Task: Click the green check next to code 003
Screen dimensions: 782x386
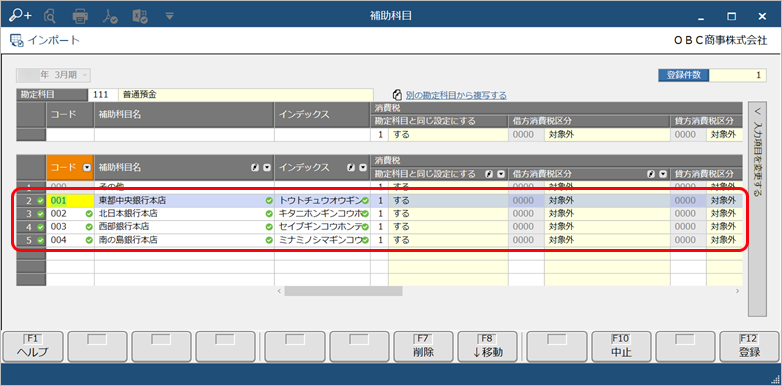Action: tap(89, 227)
